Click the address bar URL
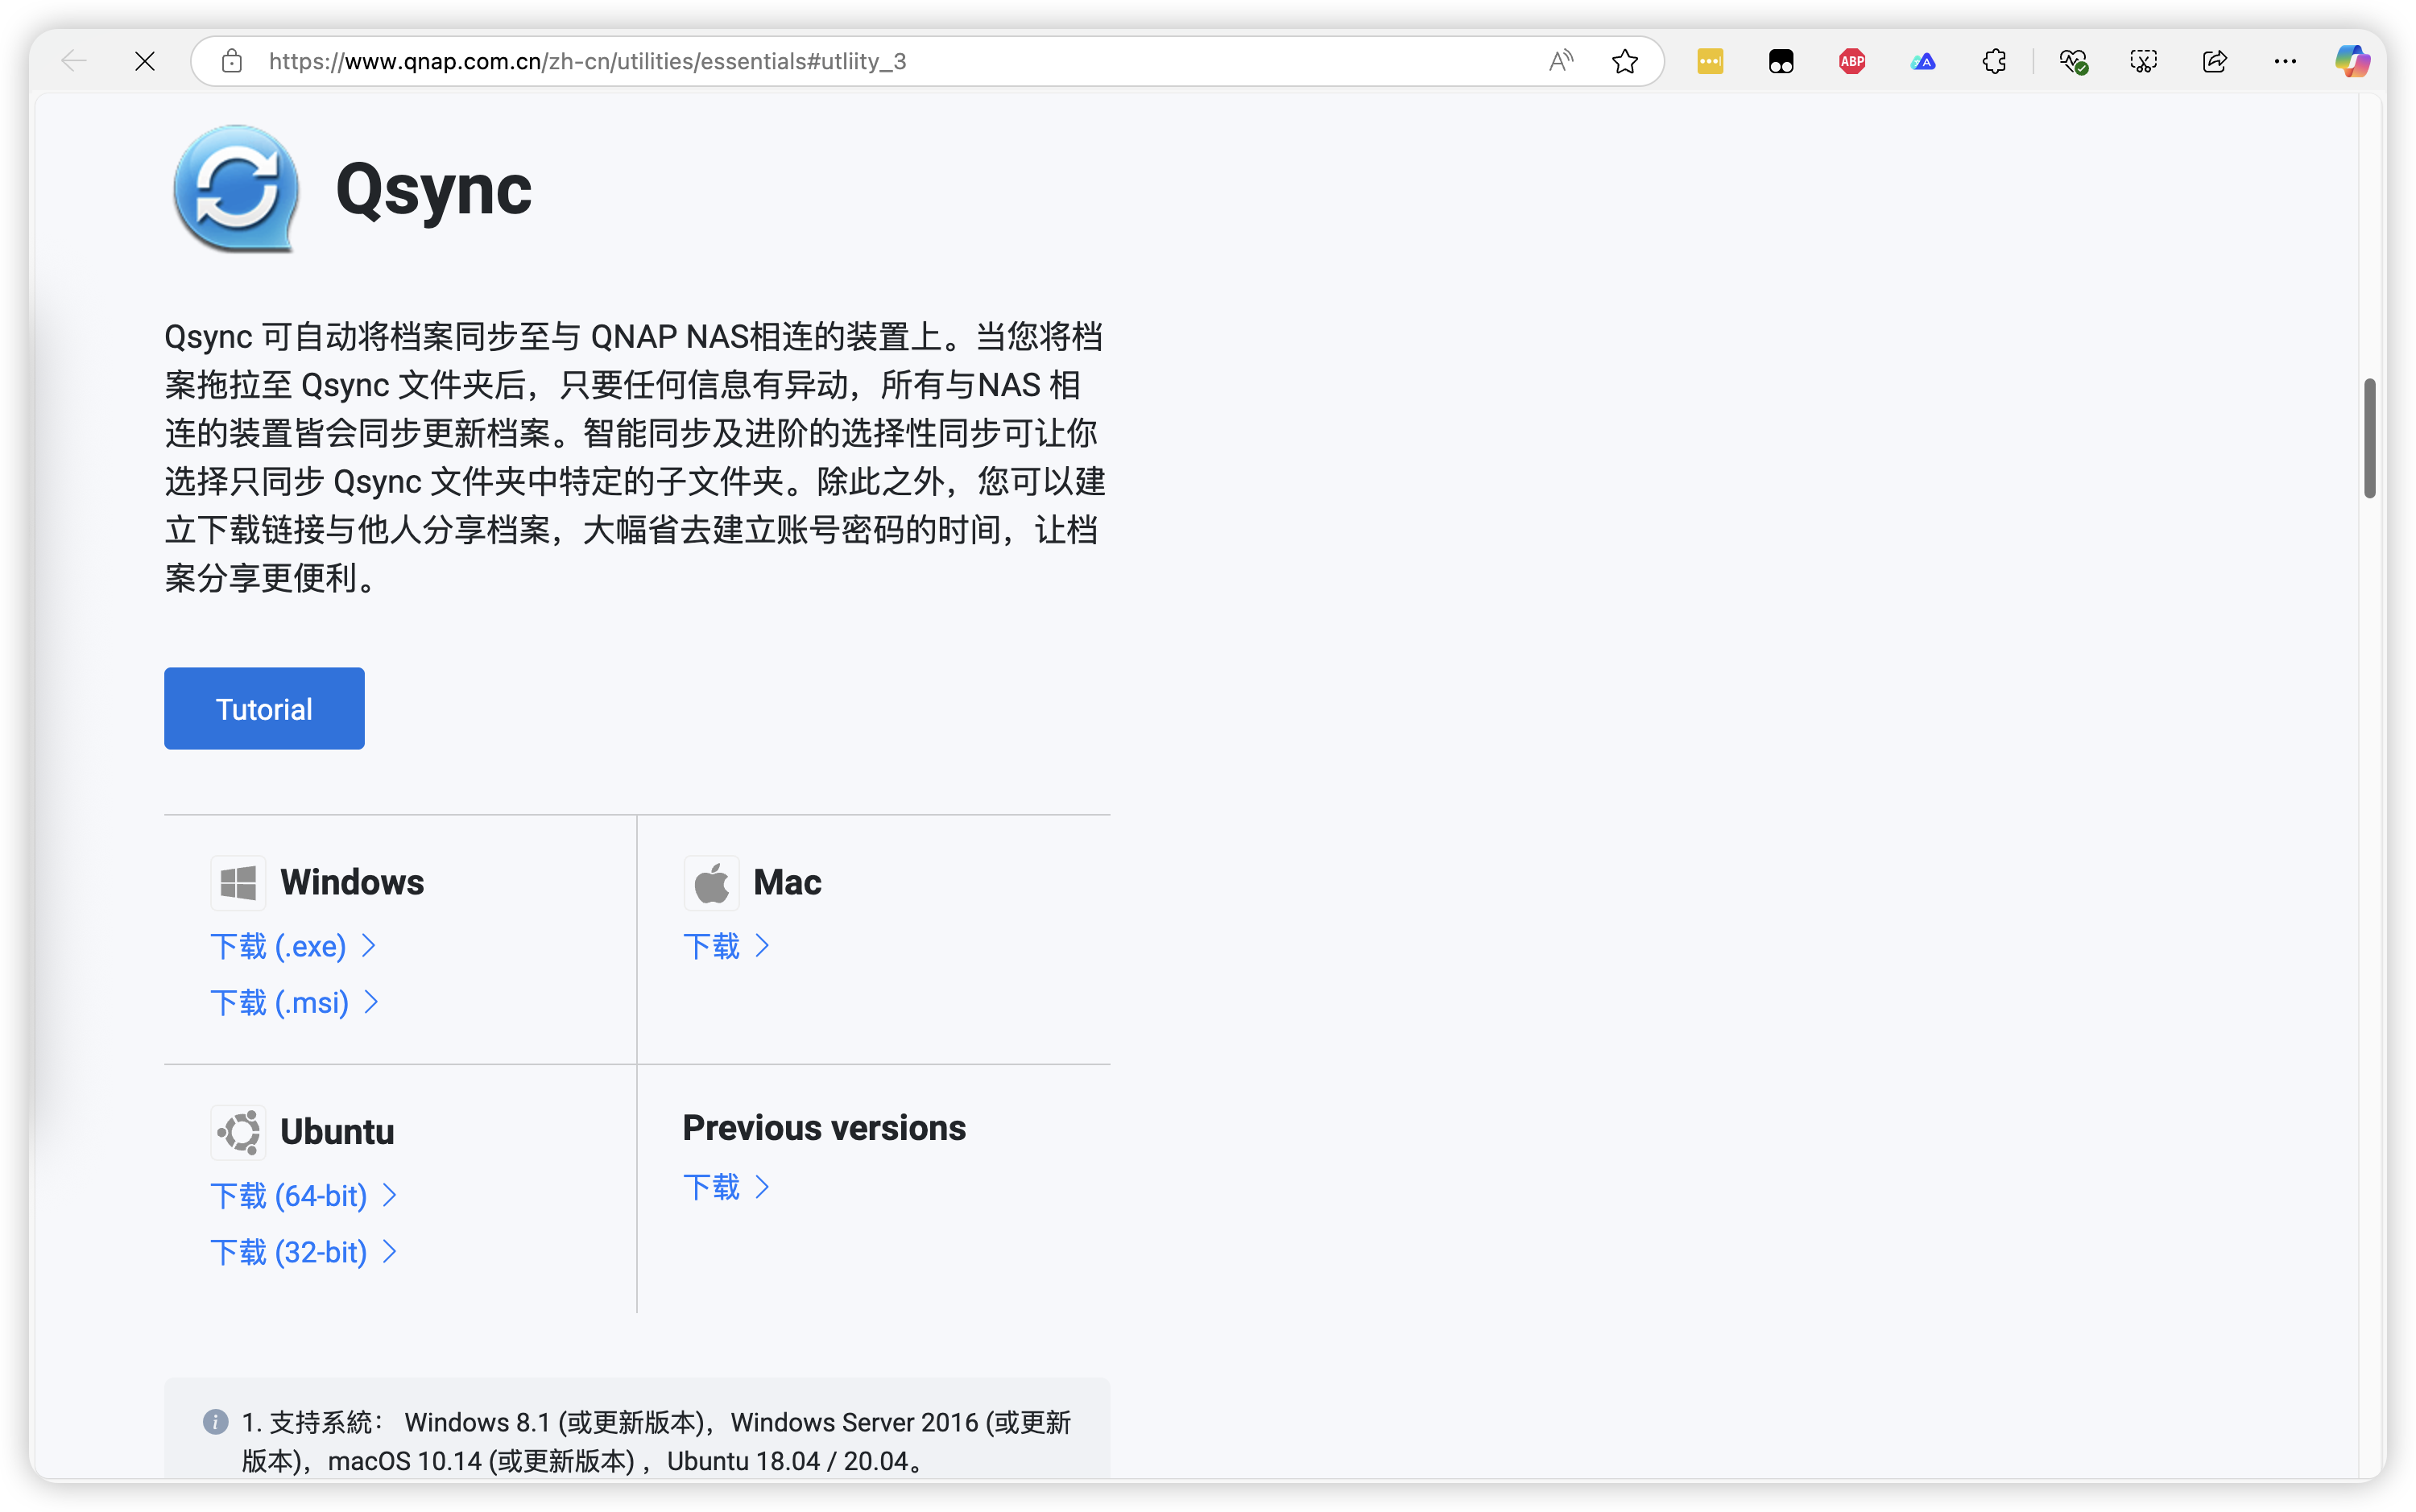The image size is (2416, 1512). pyautogui.click(x=587, y=61)
